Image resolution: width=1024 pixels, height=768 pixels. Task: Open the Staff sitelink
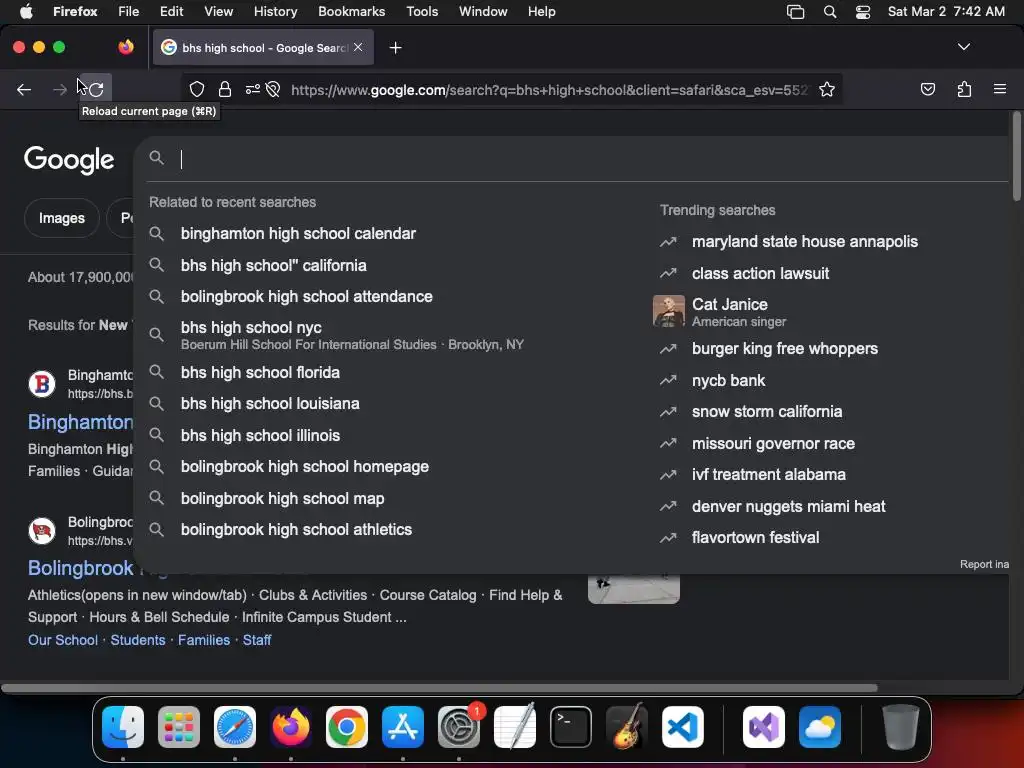pos(257,640)
